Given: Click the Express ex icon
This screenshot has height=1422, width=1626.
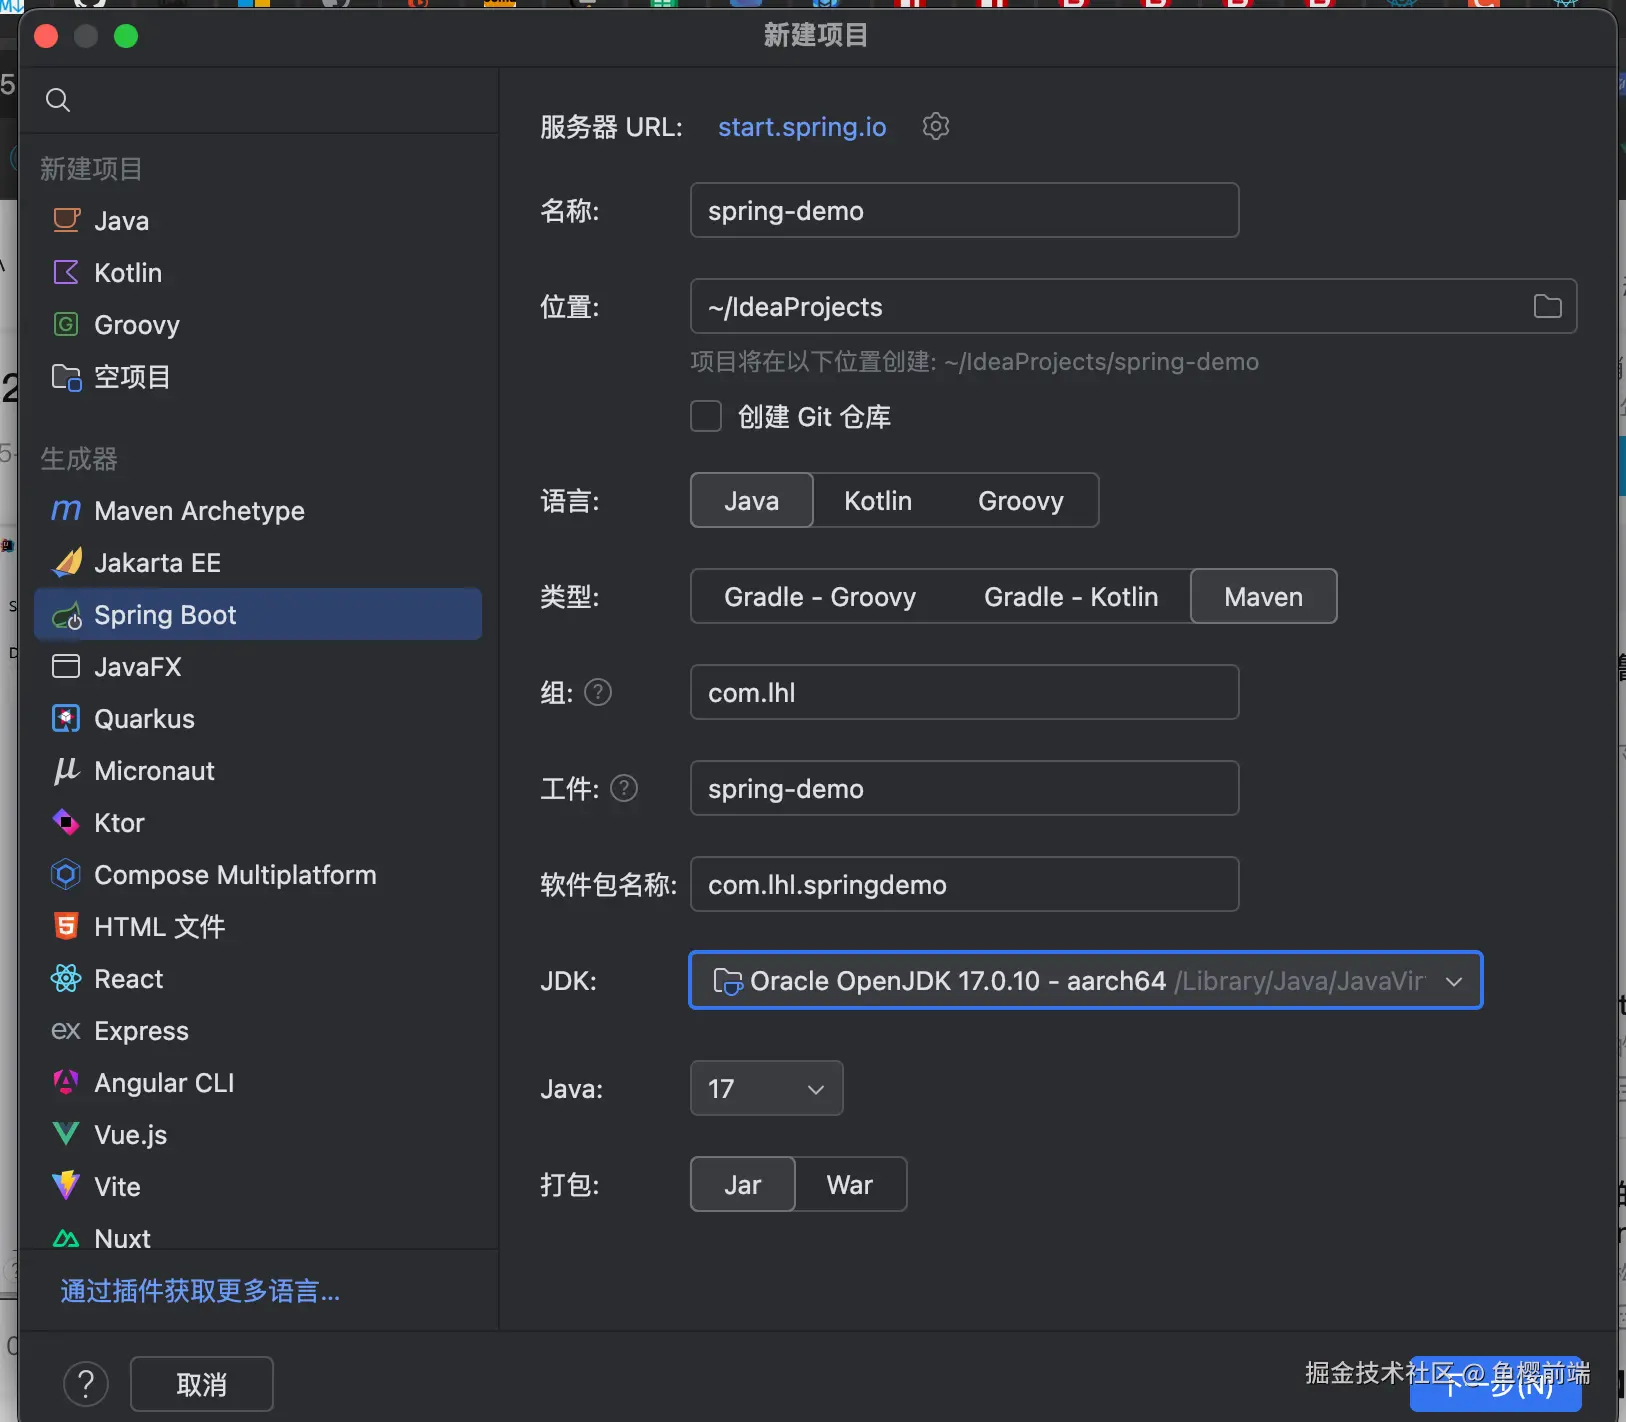Looking at the screenshot, I should [66, 1030].
